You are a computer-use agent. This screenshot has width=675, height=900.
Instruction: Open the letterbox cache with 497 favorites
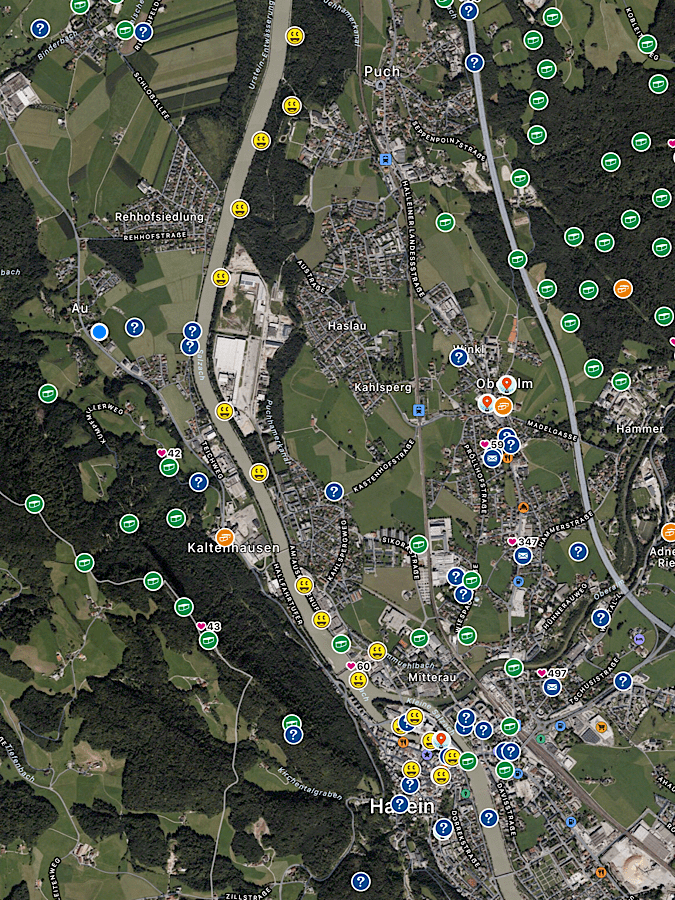pos(551,687)
